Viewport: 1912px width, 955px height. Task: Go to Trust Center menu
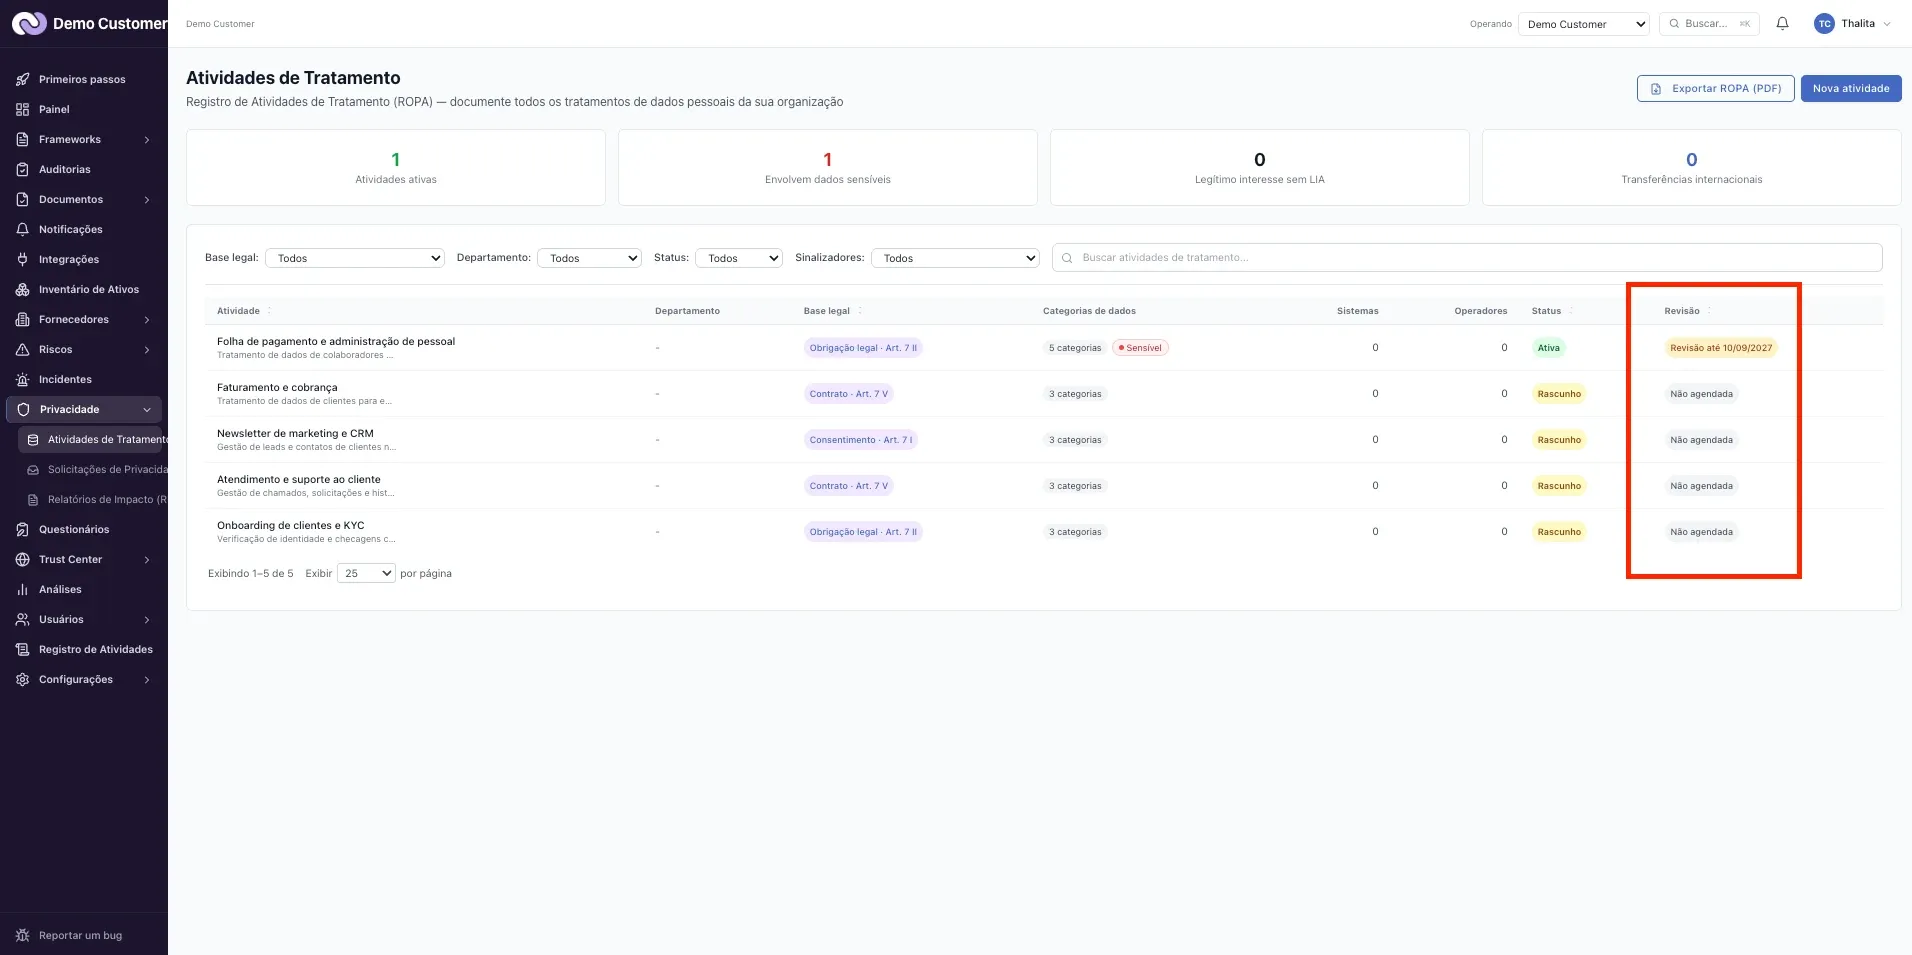click(x=84, y=559)
